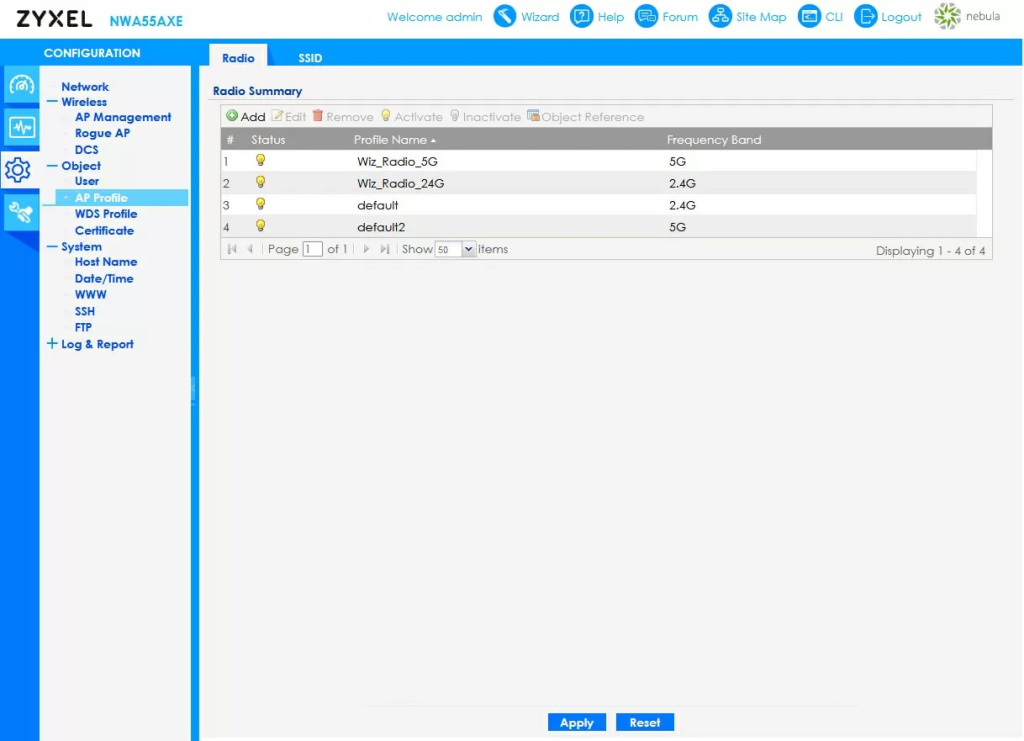Open the Maintenance tools sidebar icon
The width and height of the screenshot is (1024, 741).
pos(21,211)
